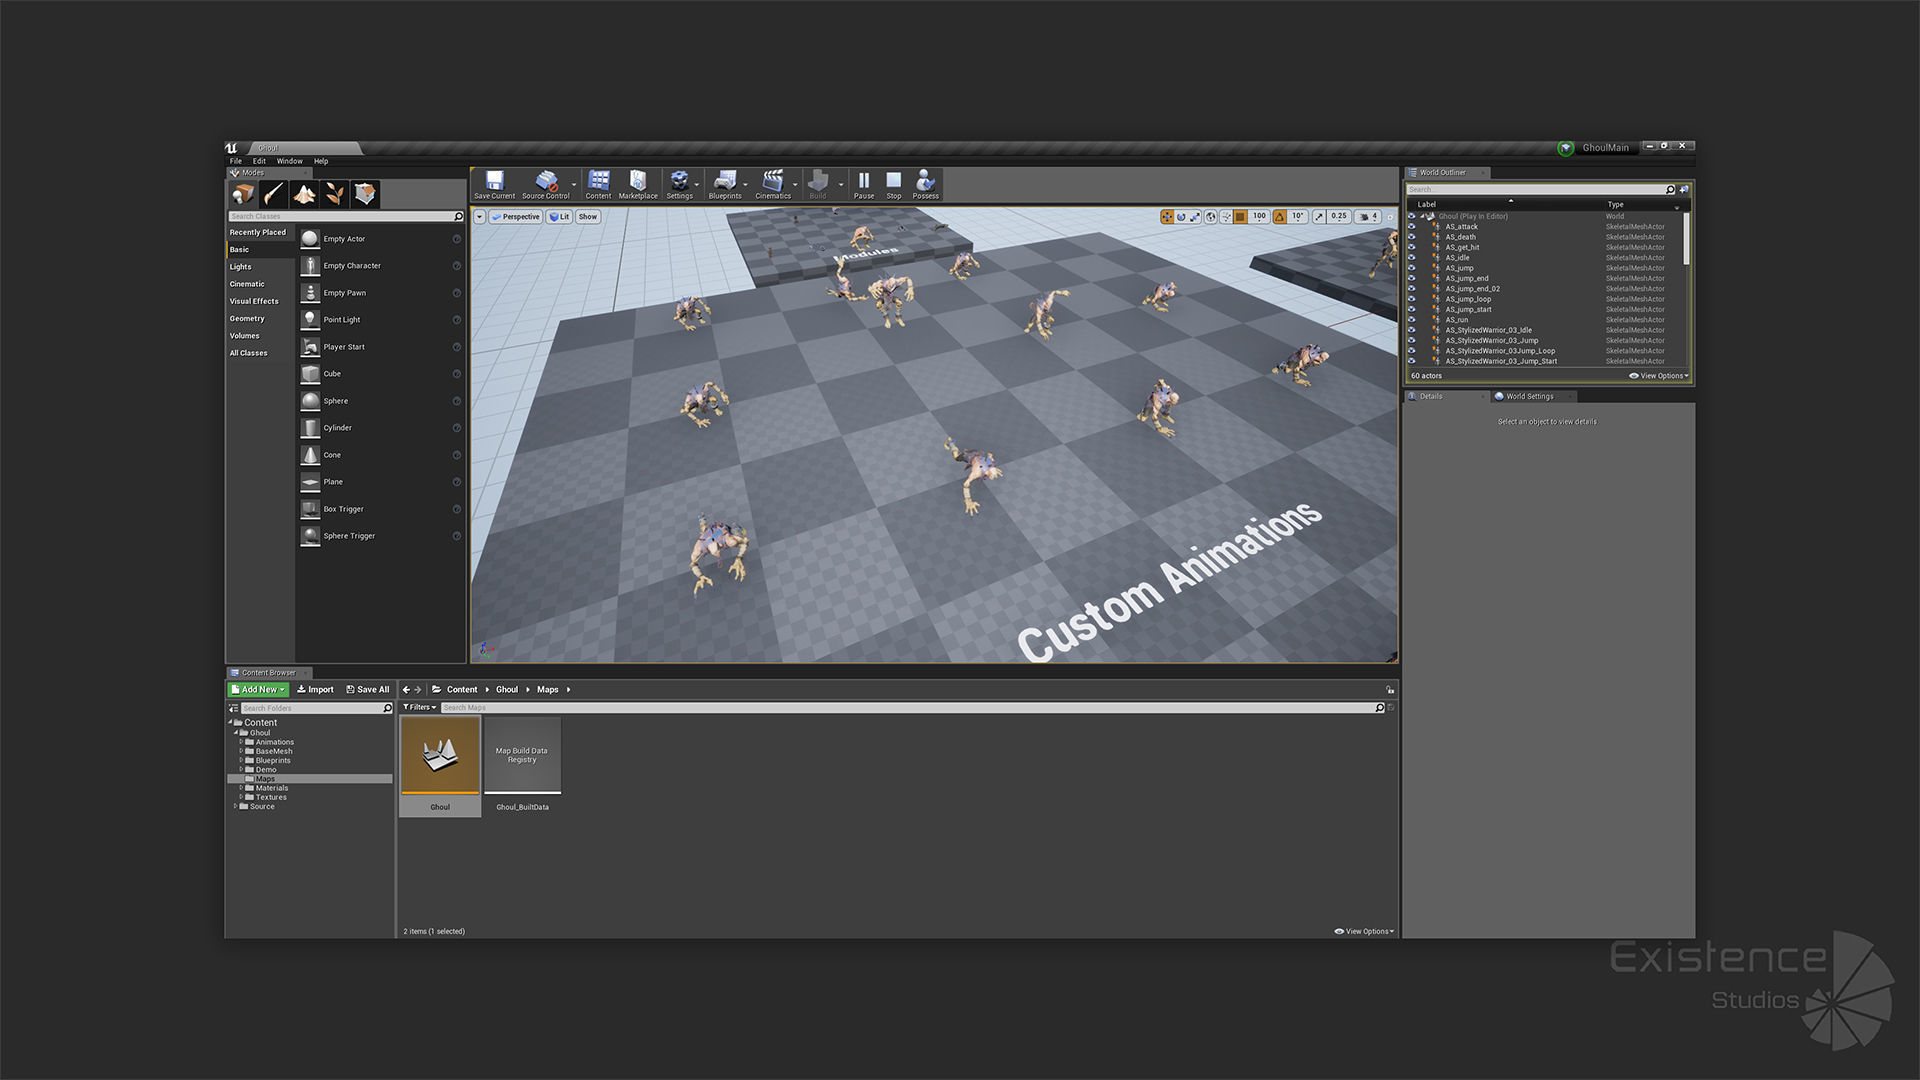Toggle rotation snapping in viewport
This screenshot has width=1920, height=1080.
click(x=1279, y=217)
